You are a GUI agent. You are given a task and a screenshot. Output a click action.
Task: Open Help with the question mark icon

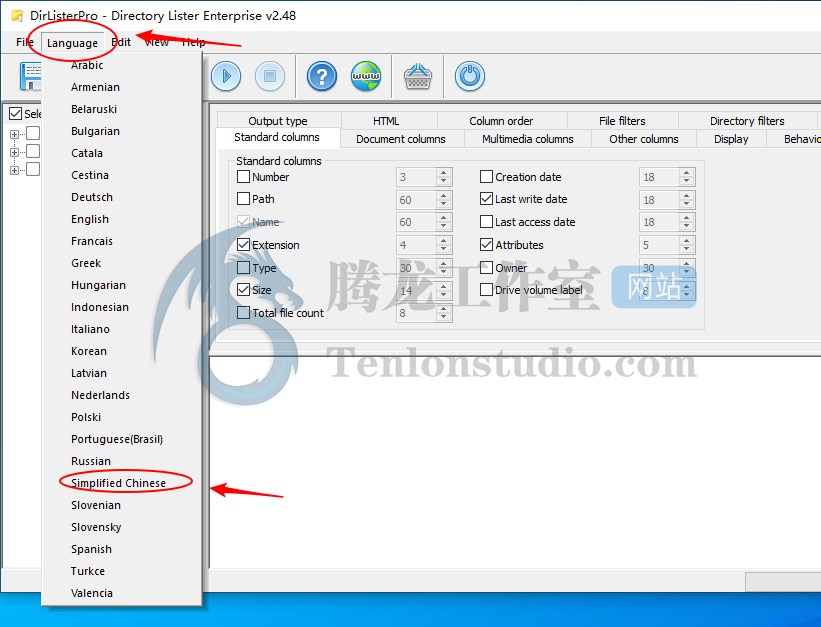click(321, 76)
